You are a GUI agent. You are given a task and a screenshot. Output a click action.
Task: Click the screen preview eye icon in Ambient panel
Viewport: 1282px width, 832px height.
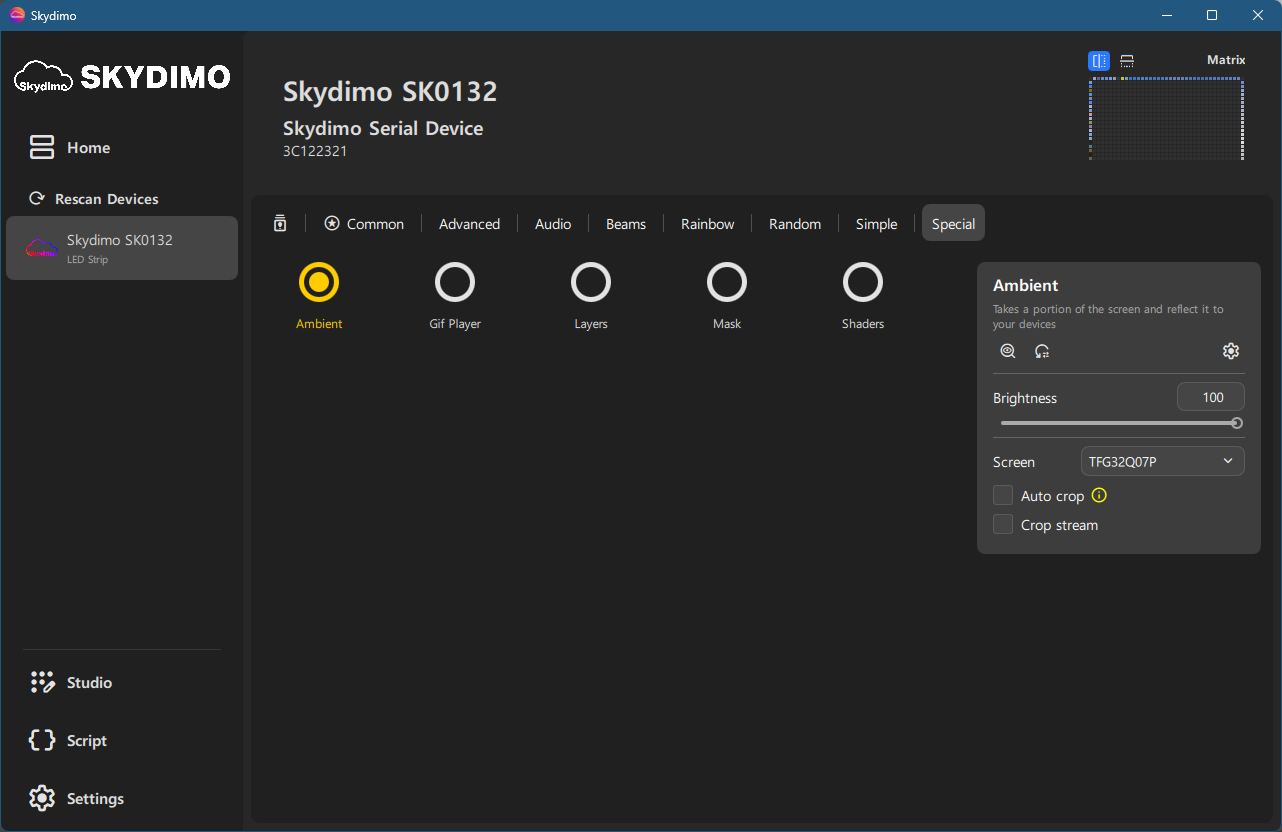1008,351
